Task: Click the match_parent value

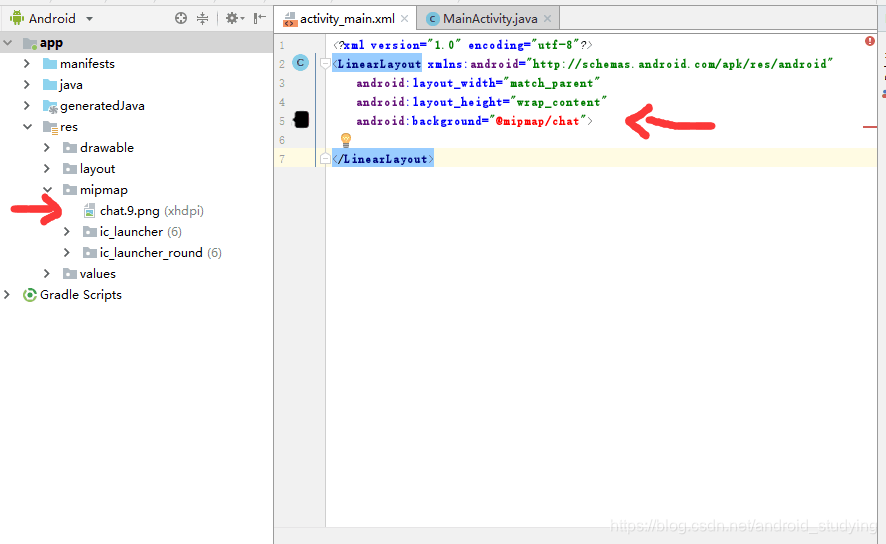Action: point(551,83)
